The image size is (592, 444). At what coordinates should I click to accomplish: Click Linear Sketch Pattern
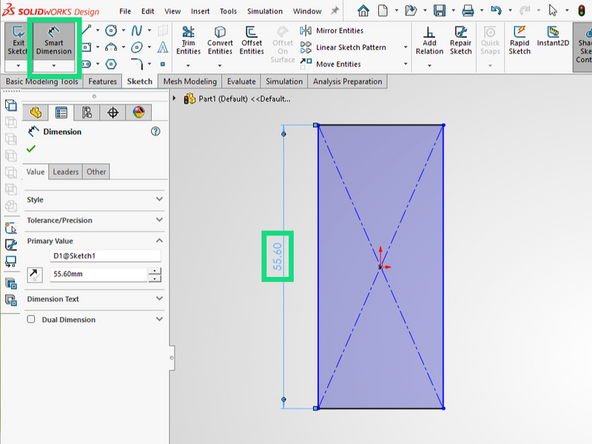coord(343,47)
